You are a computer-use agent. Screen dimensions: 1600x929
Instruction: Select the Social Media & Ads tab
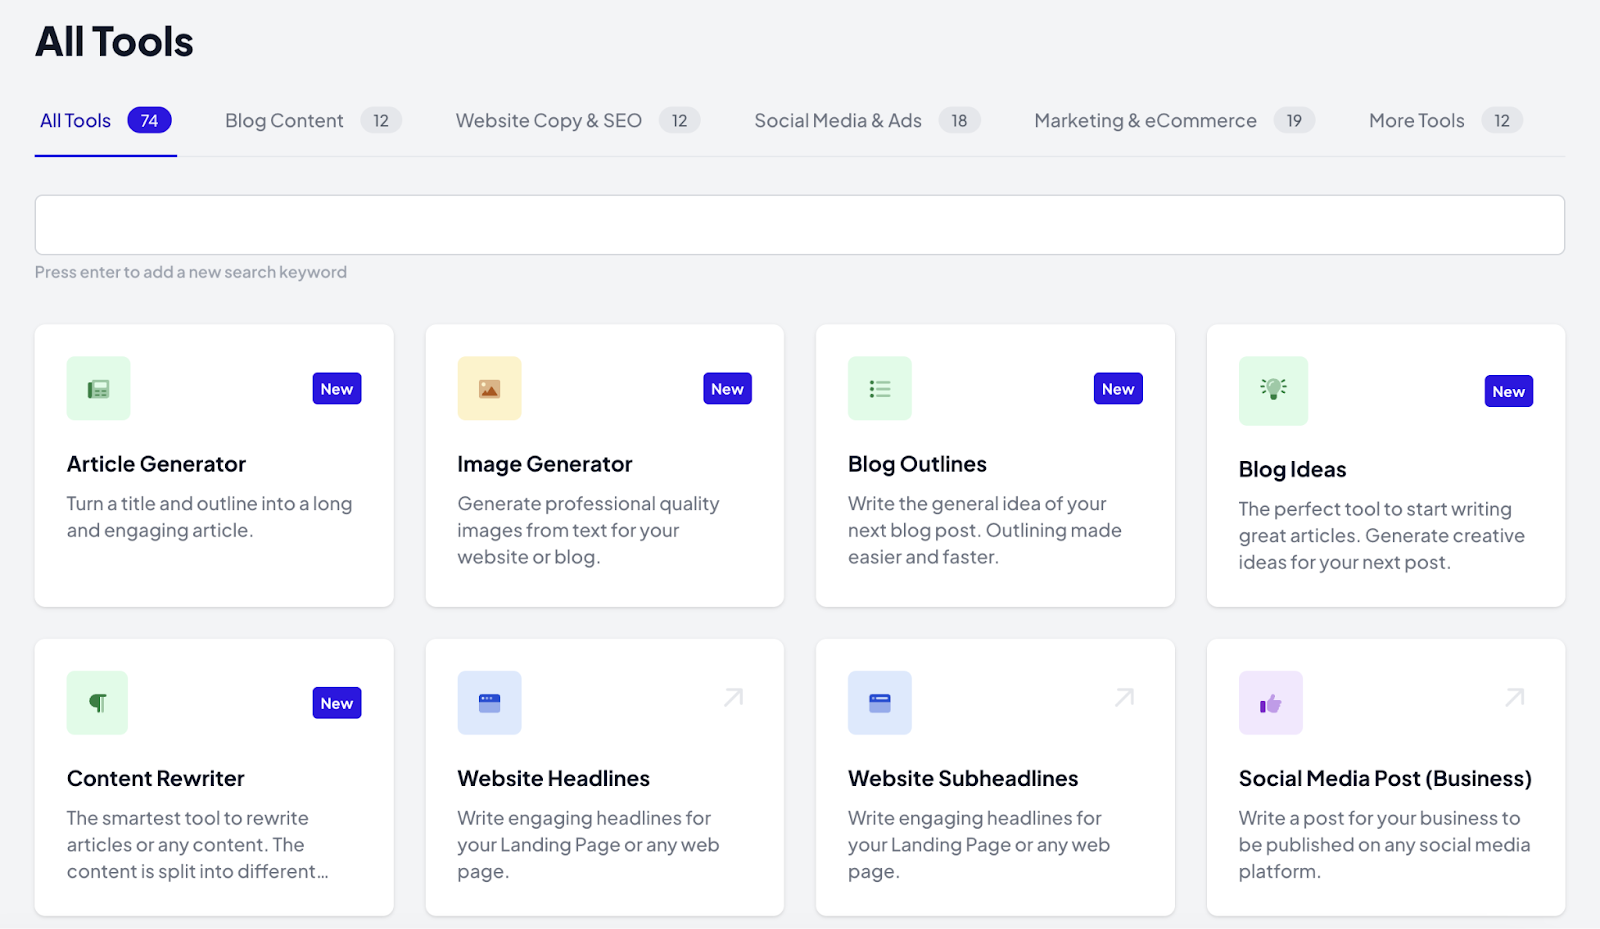pos(838,120)
